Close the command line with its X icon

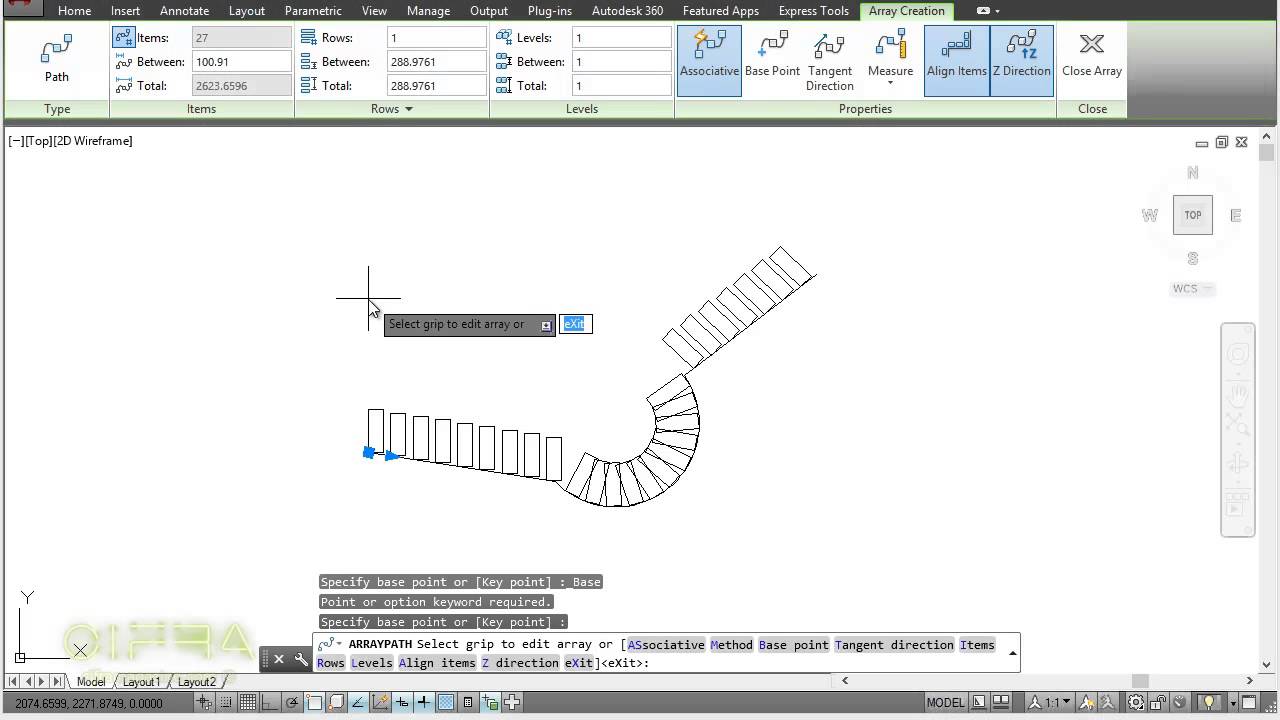pyautogui.click(x=279, y=659)
